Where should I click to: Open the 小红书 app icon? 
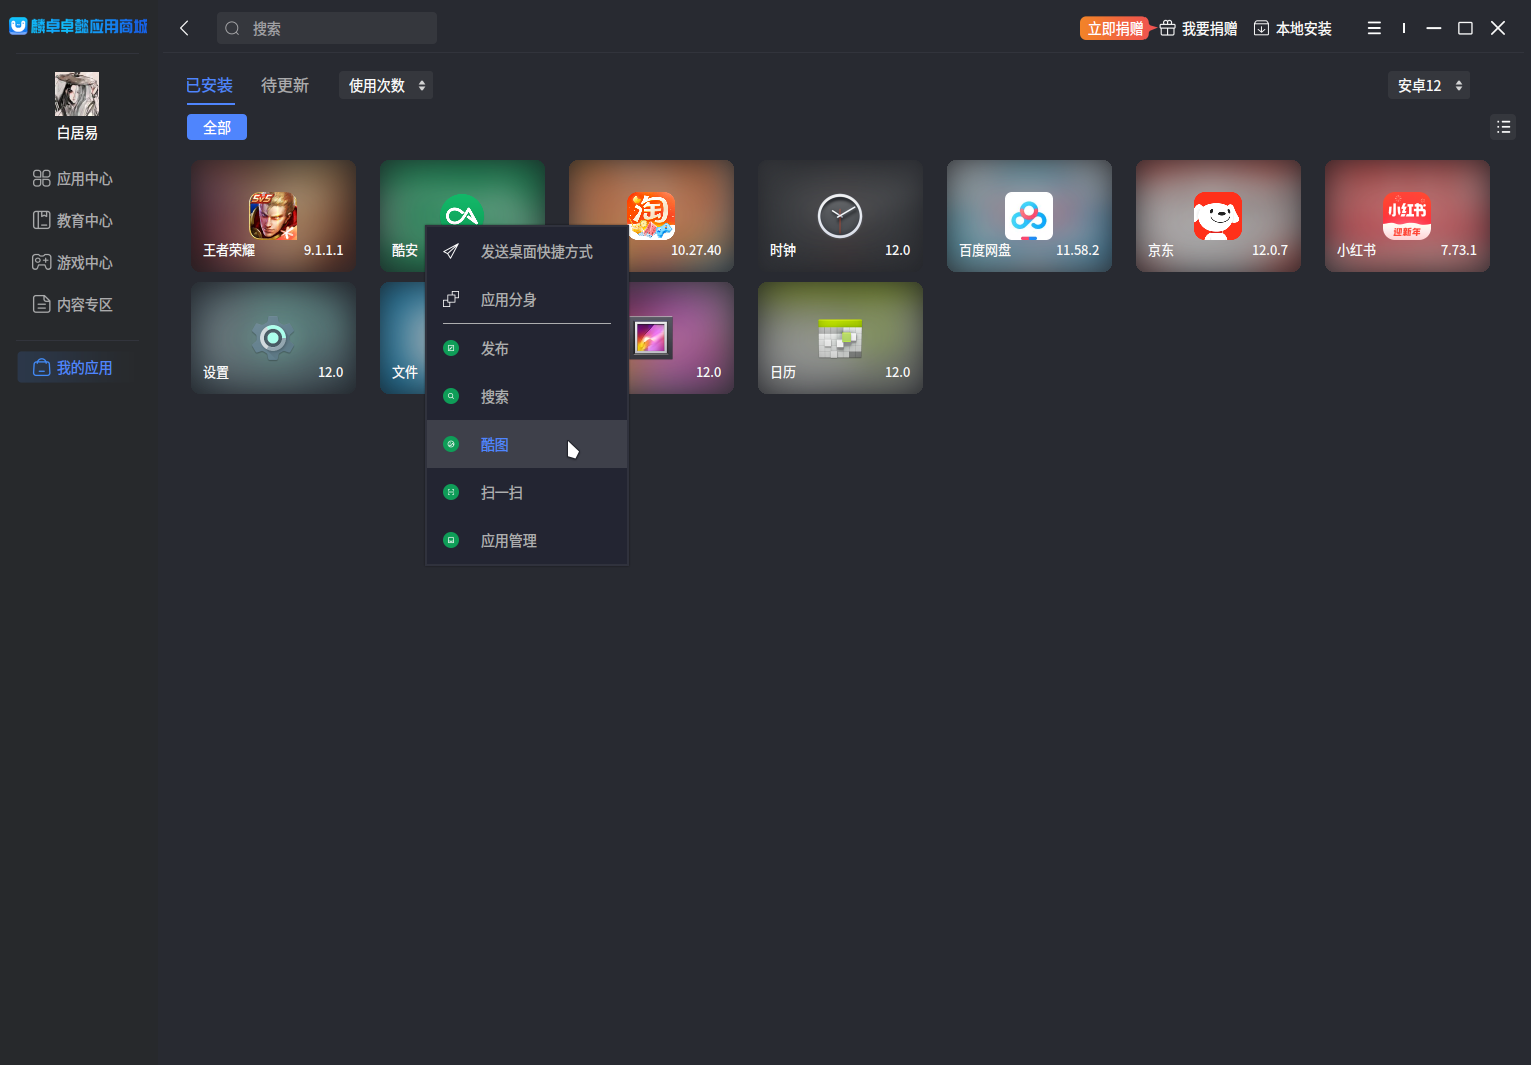(x=1407, y=216)
